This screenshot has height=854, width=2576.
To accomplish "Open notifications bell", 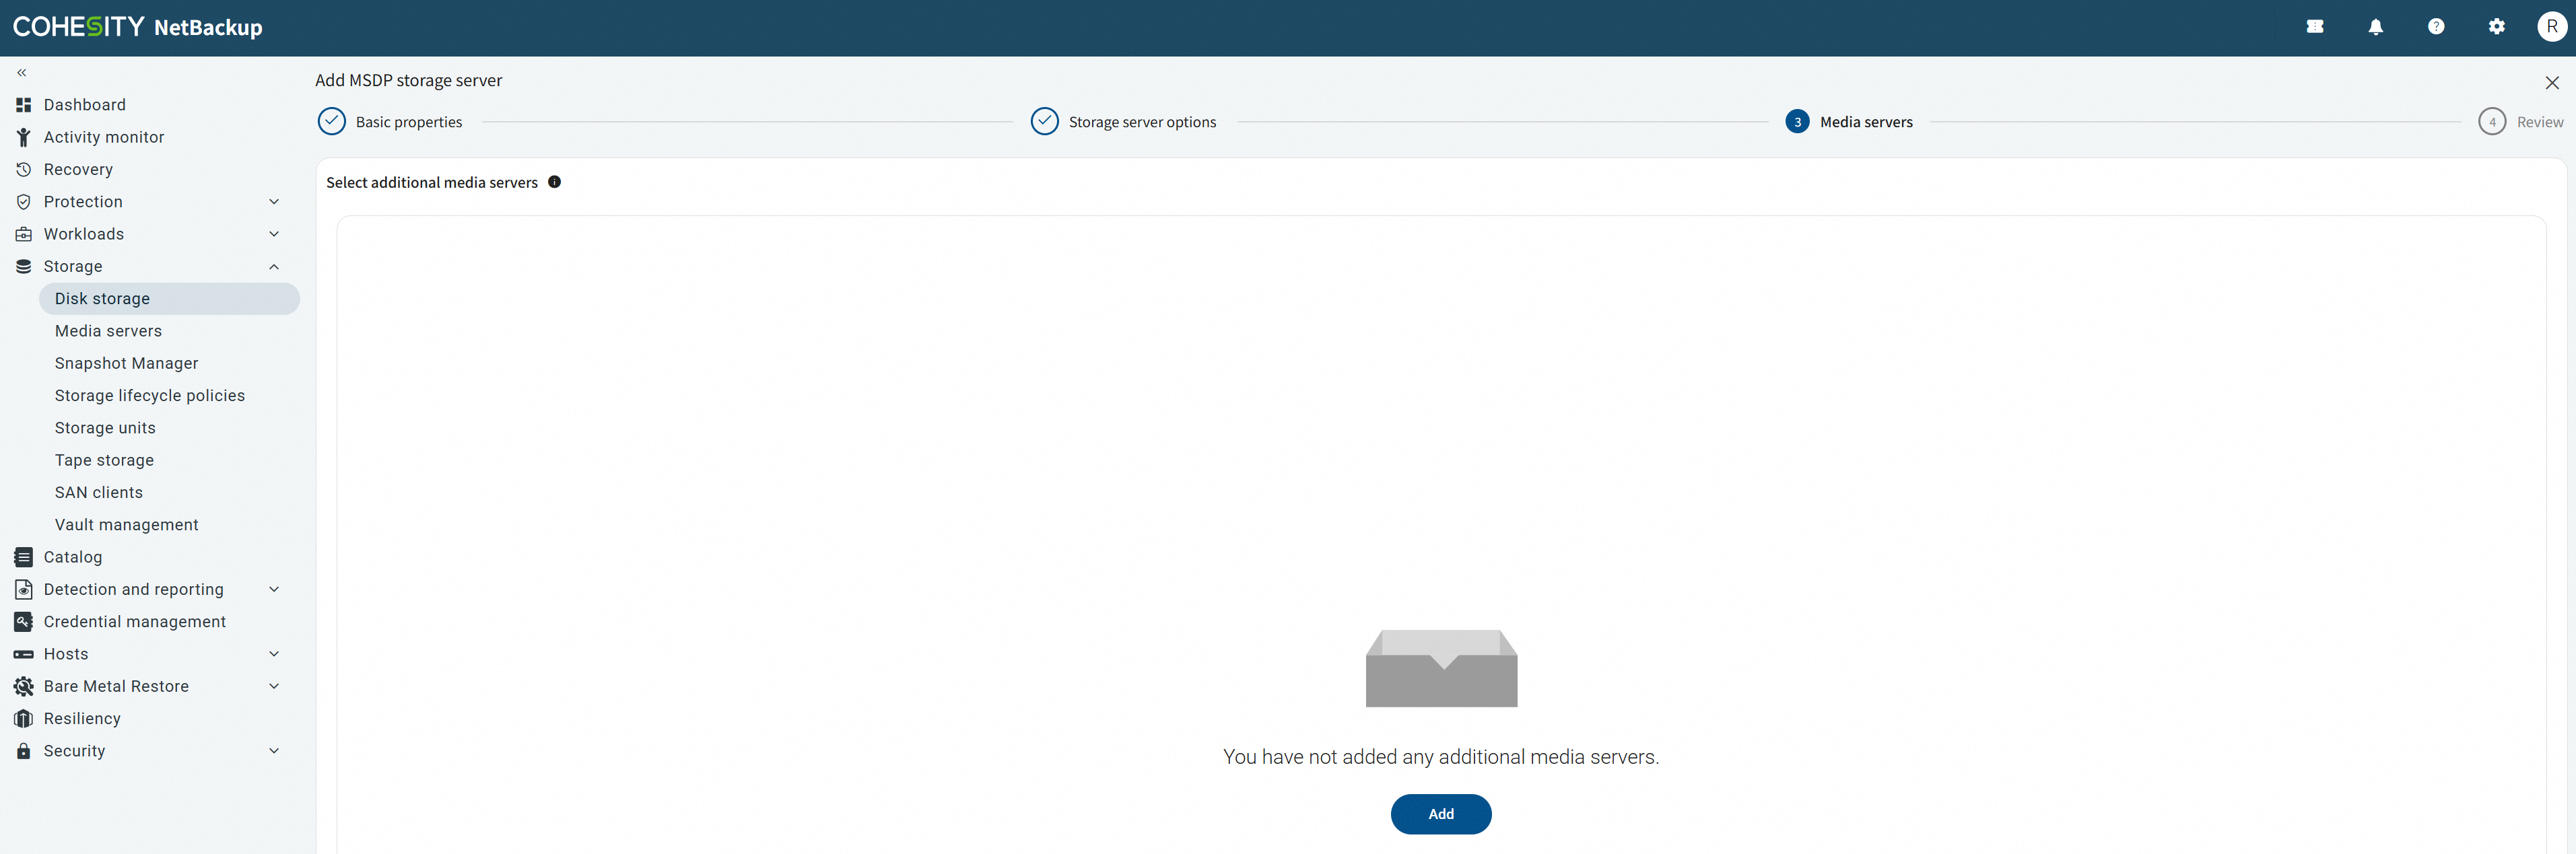I will point(2376,27).
